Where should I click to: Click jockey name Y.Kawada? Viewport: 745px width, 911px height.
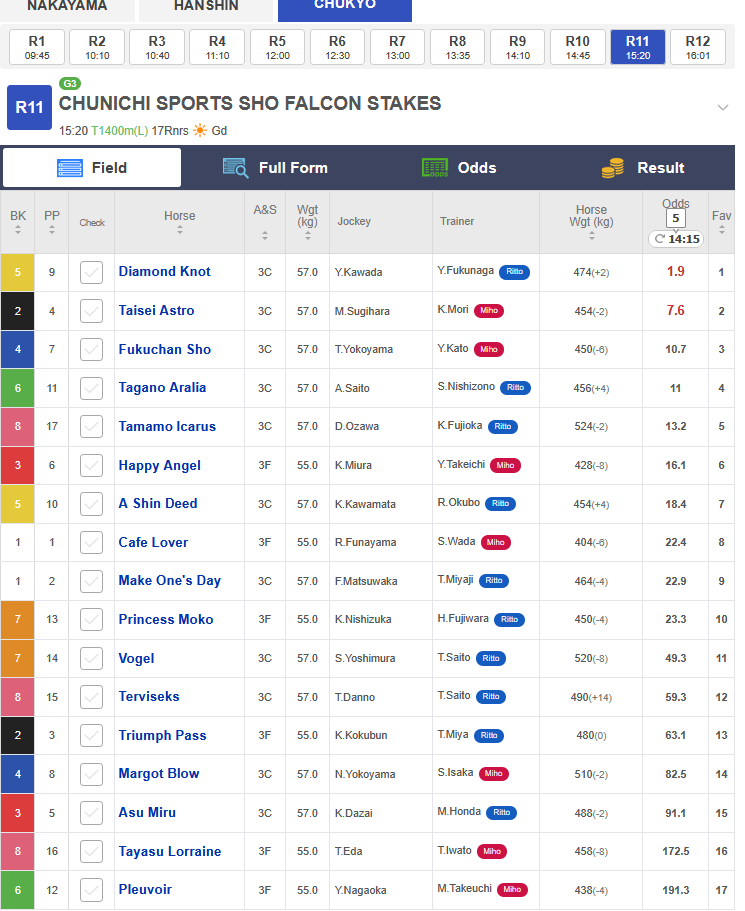[358, 272]
